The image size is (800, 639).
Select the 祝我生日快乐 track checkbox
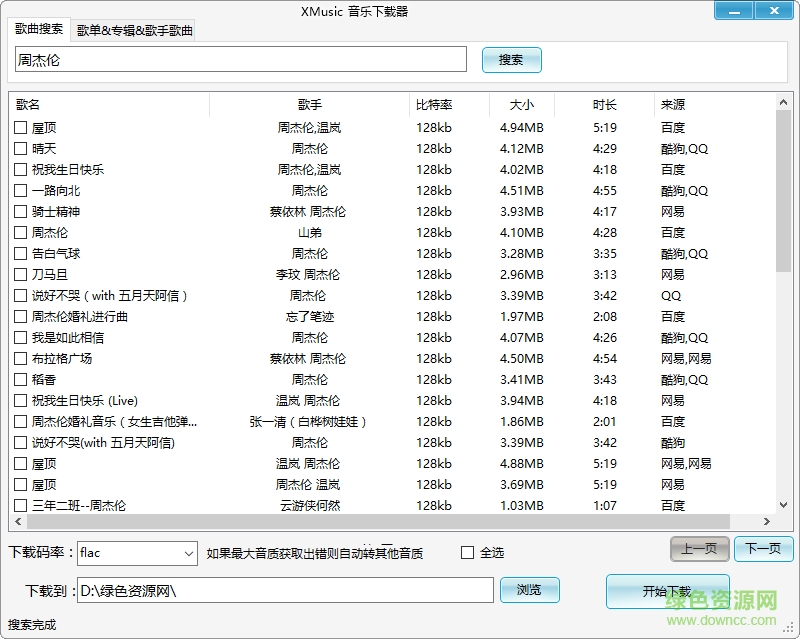point(18,169)
